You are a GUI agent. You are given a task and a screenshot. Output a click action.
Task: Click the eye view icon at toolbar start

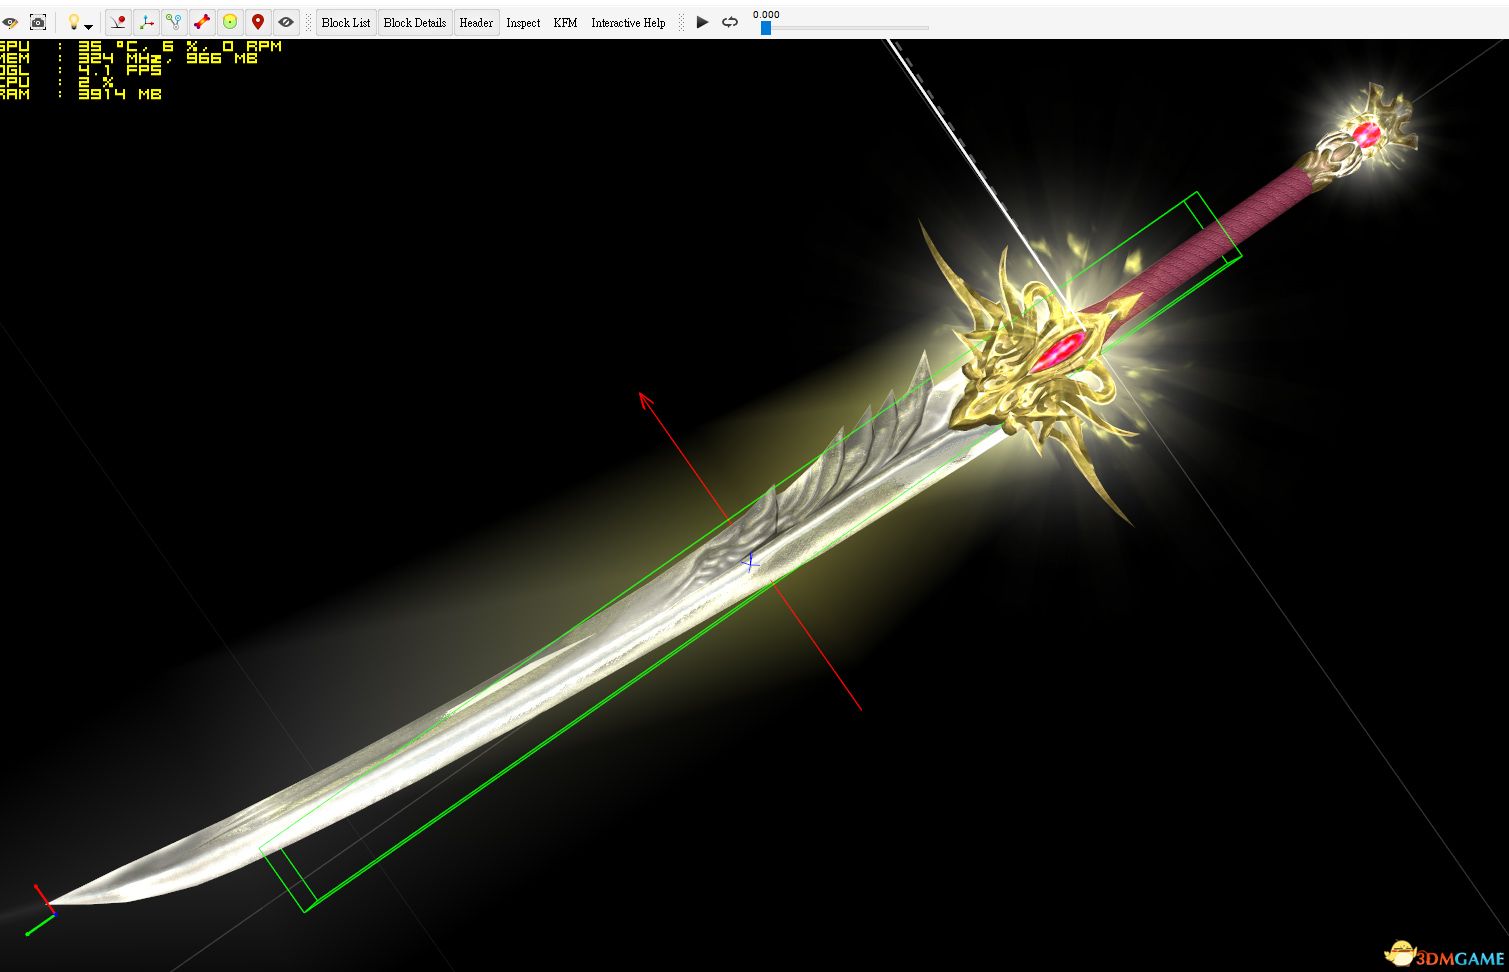click(10, 22)
